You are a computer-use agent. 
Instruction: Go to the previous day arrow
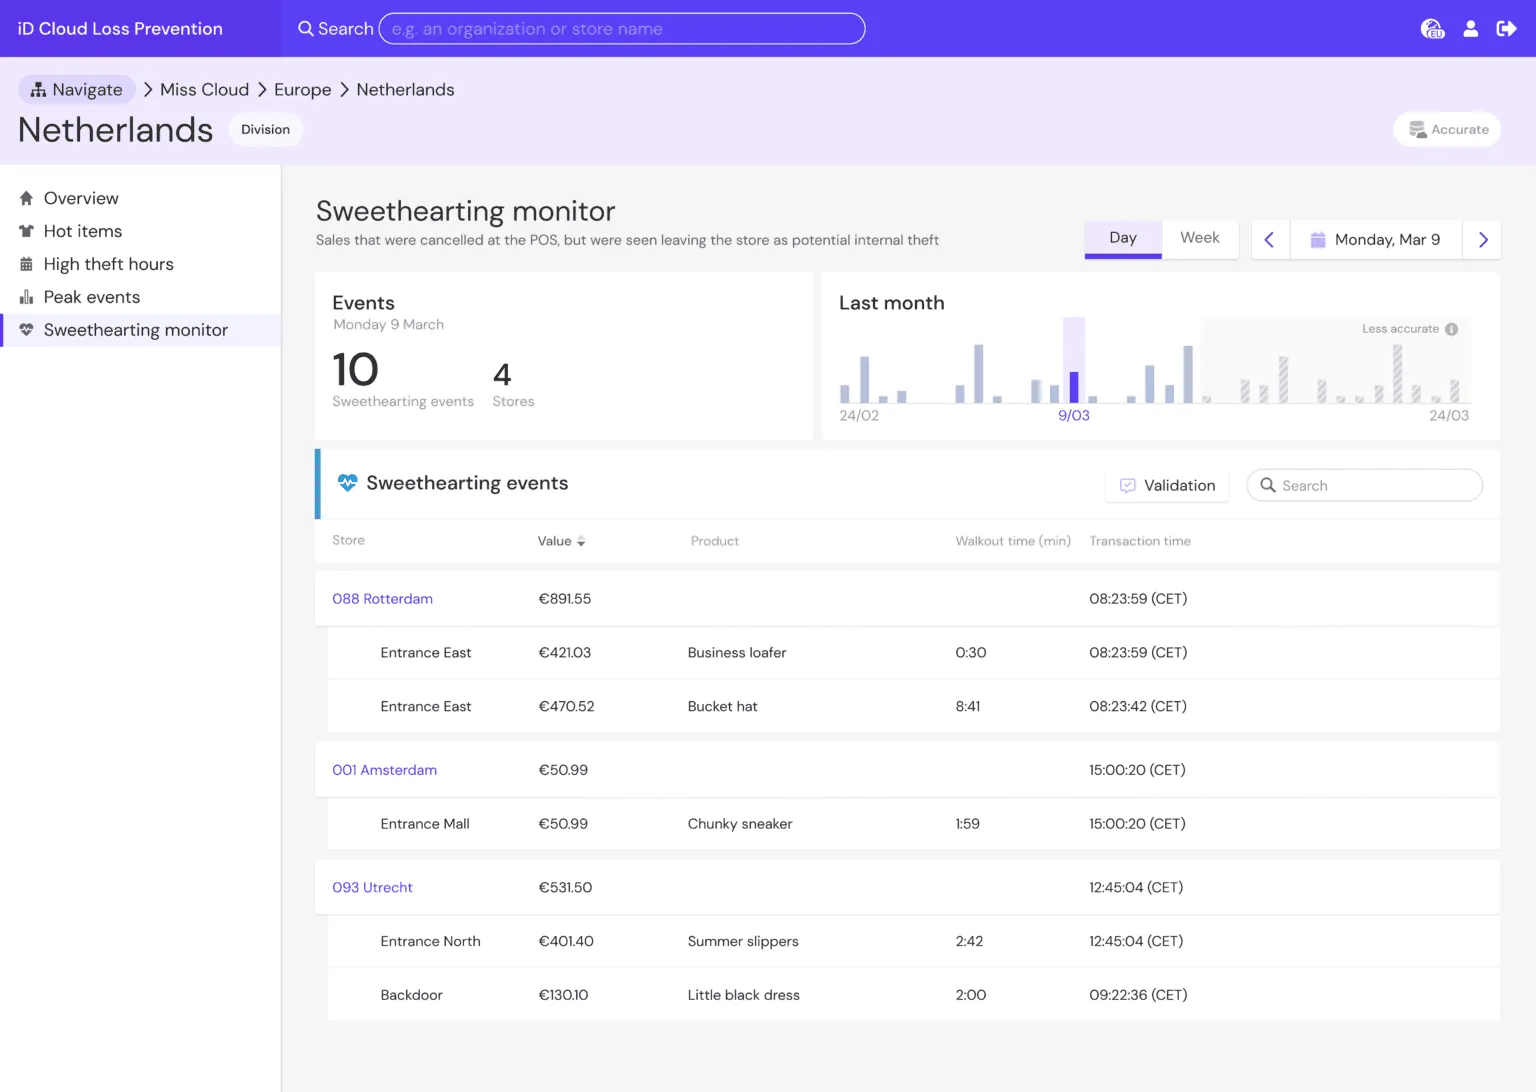click(1269, 240)
